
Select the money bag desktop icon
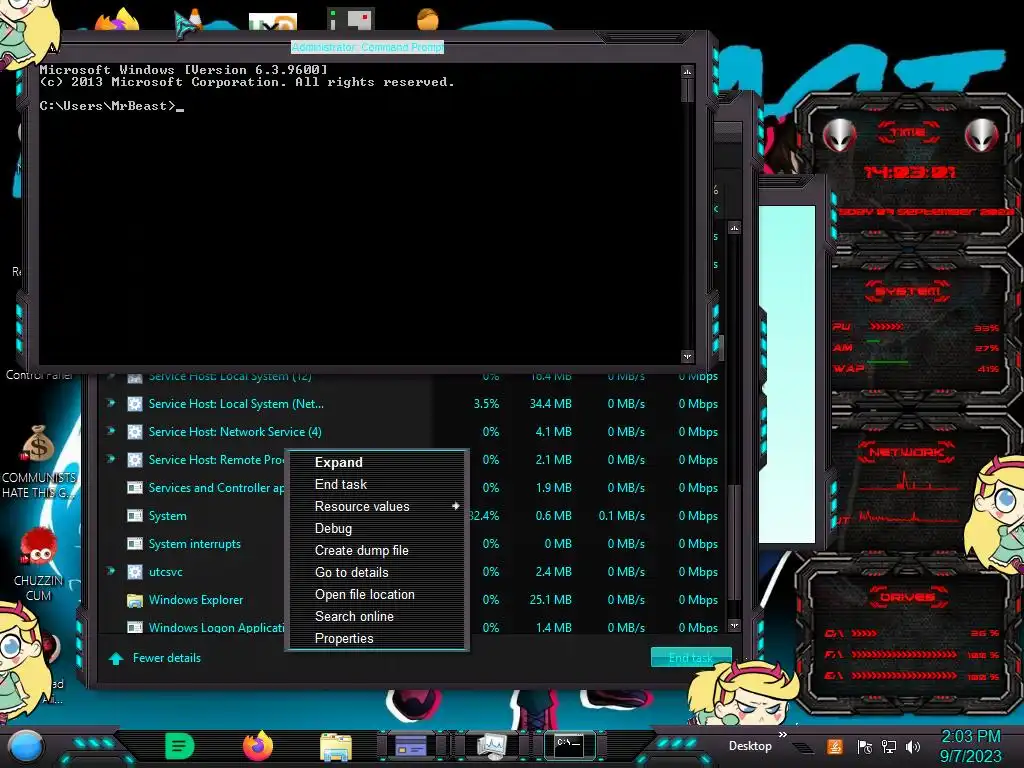coord(38,444)
